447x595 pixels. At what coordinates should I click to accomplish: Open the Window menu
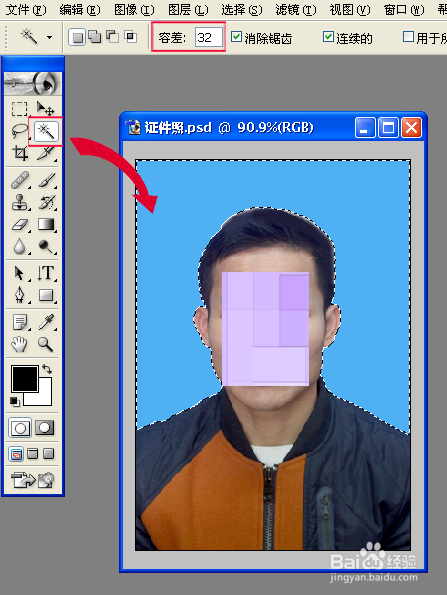404,9
